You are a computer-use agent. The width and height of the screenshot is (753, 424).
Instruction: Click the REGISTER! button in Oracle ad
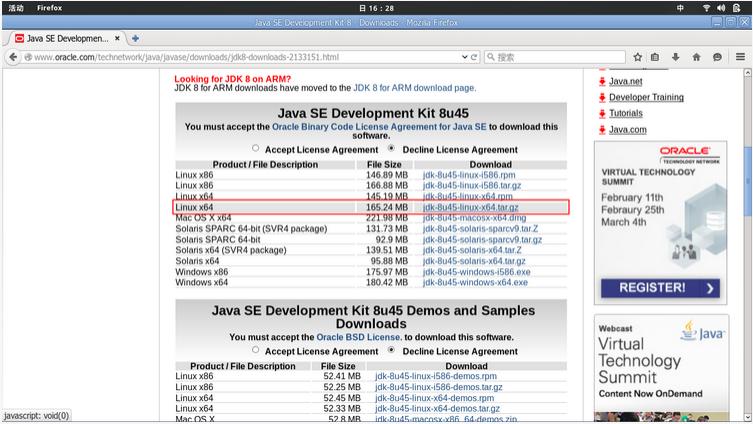click(x=660, y=288)
